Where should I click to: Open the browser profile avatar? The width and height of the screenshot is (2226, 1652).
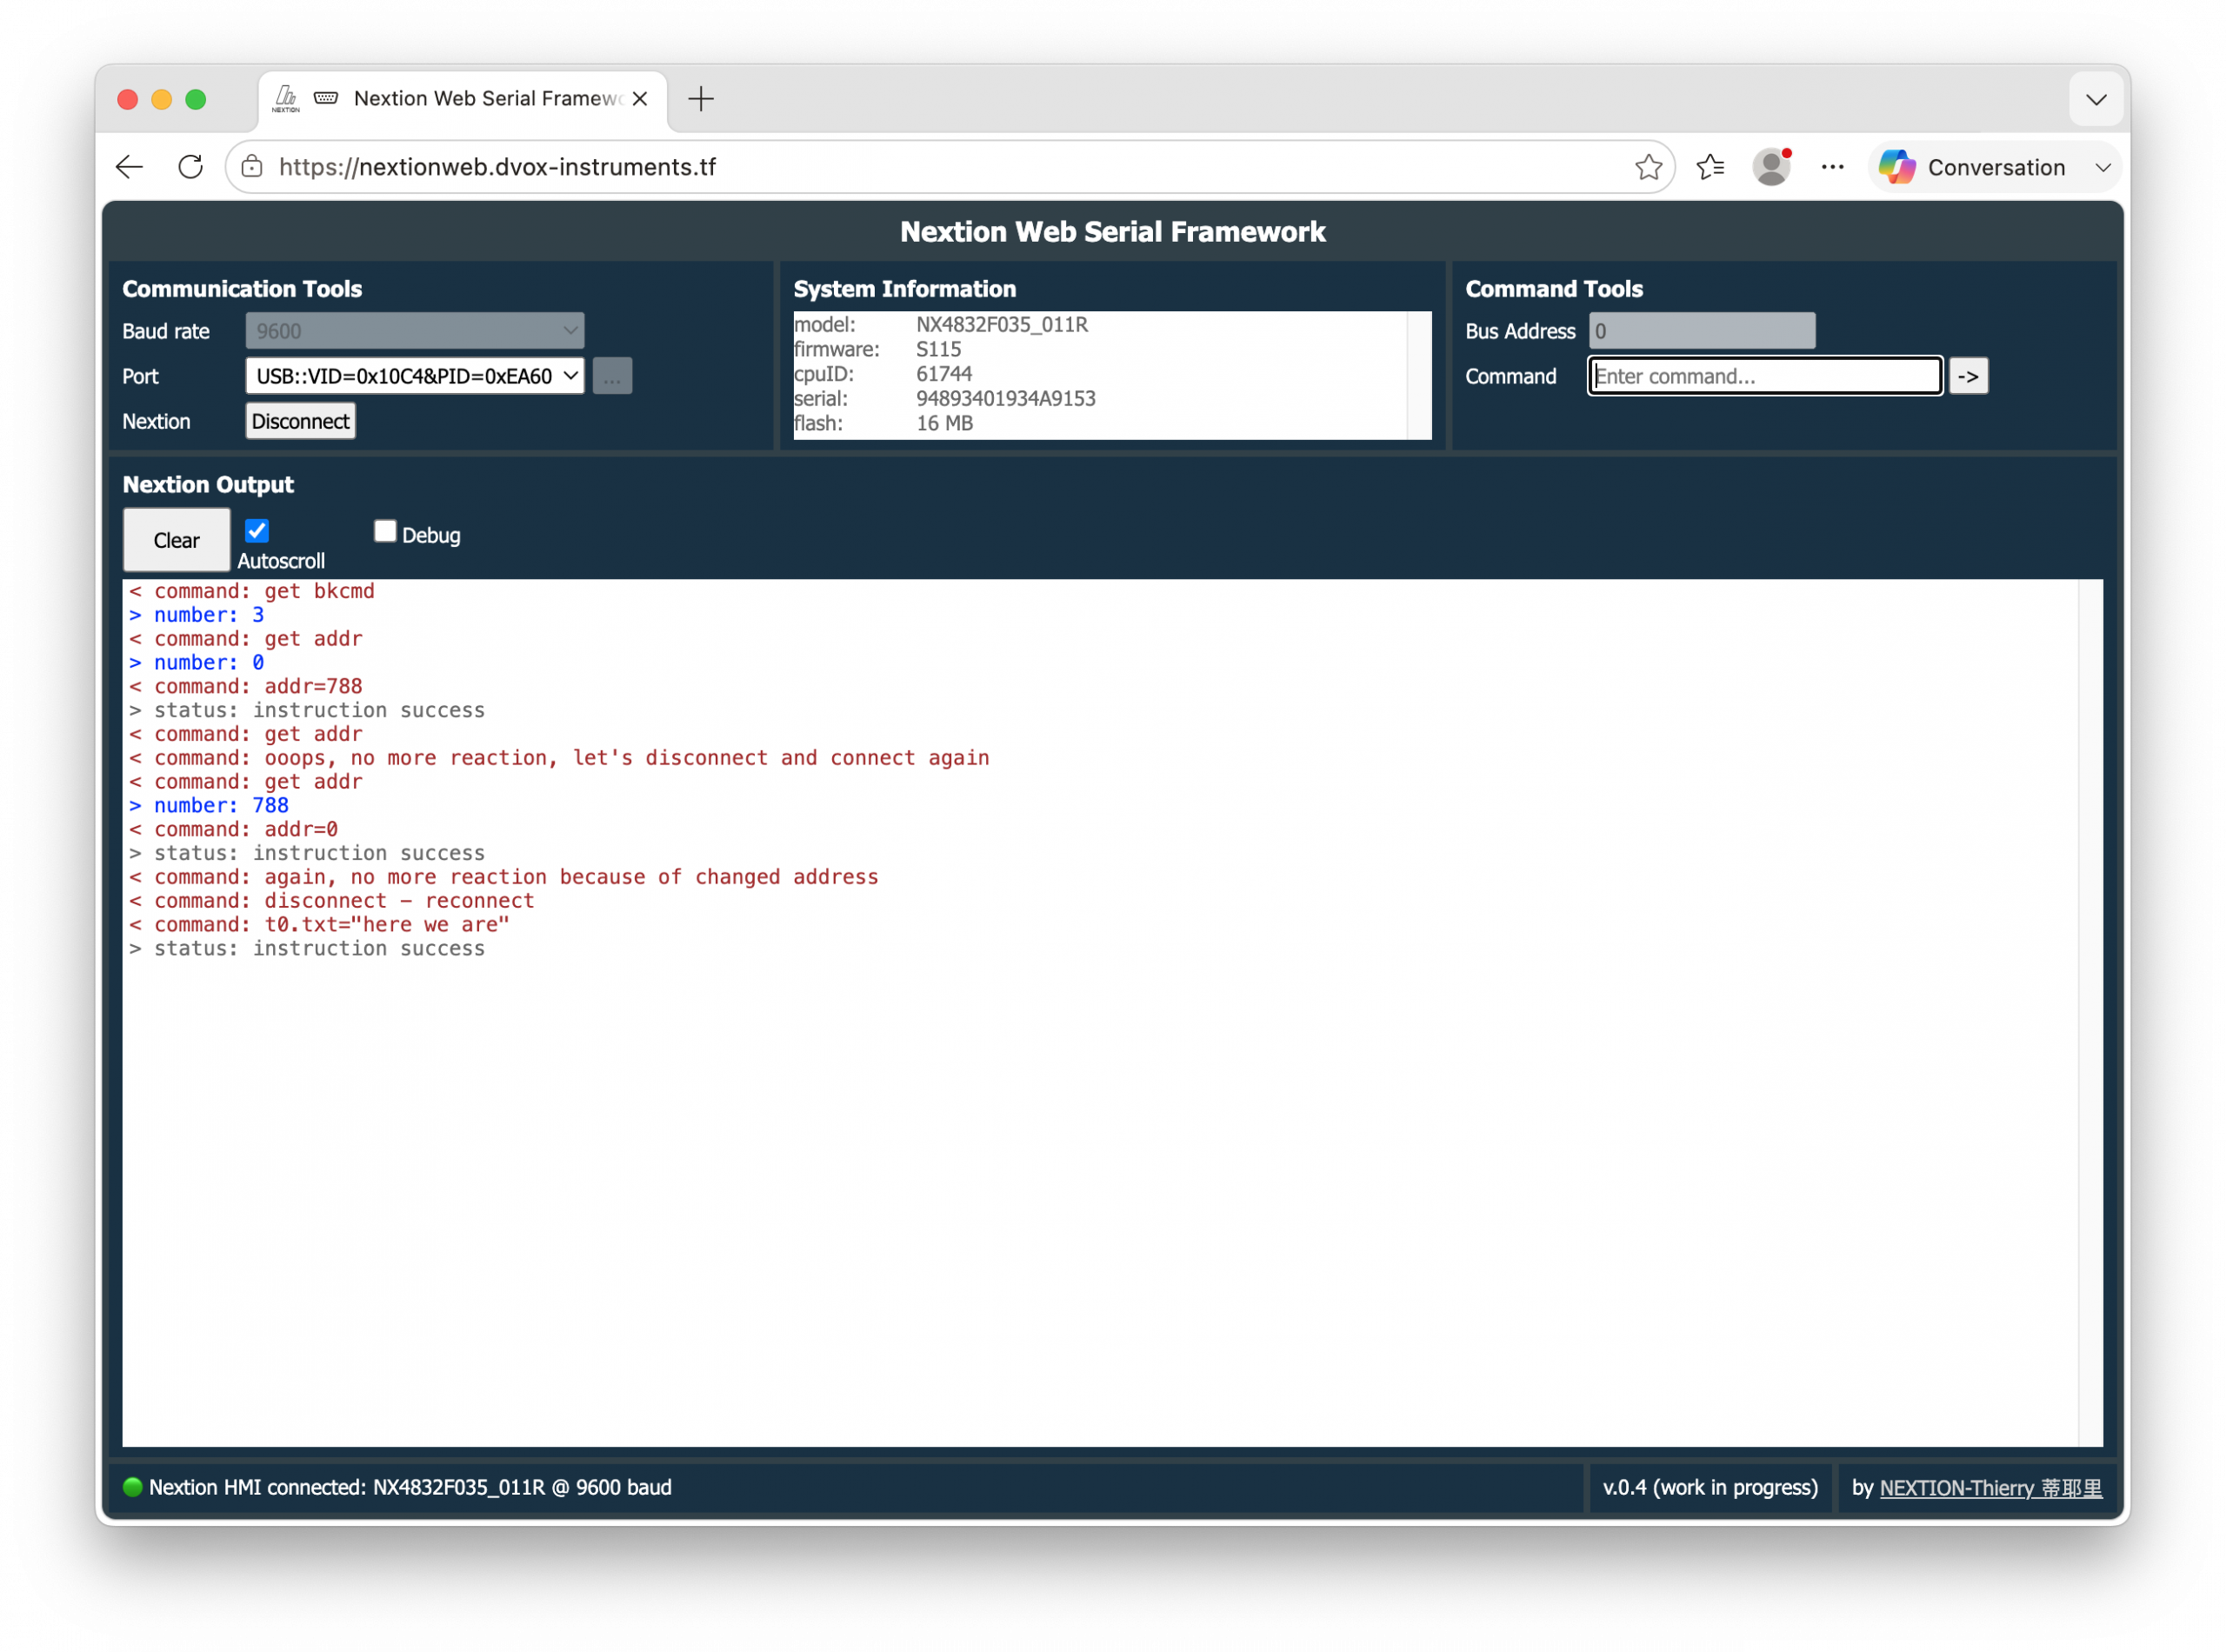tap(1771, 167)
